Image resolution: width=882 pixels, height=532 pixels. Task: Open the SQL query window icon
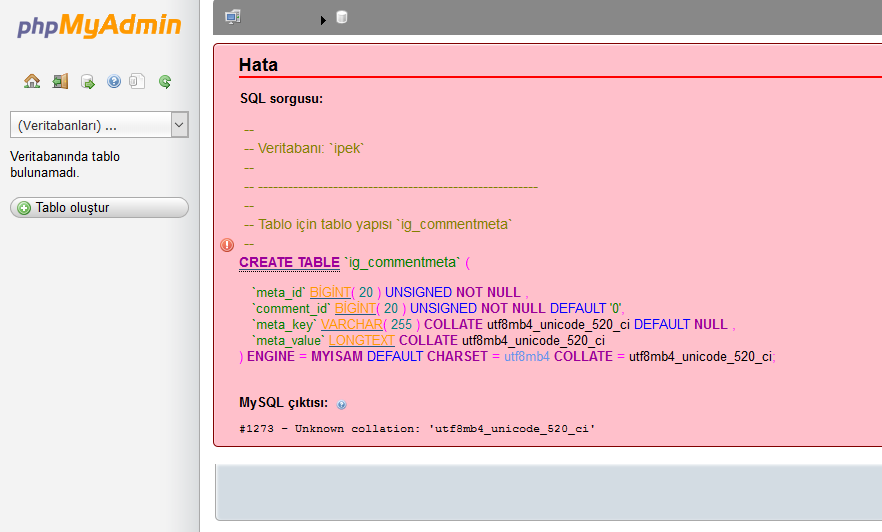88,82
